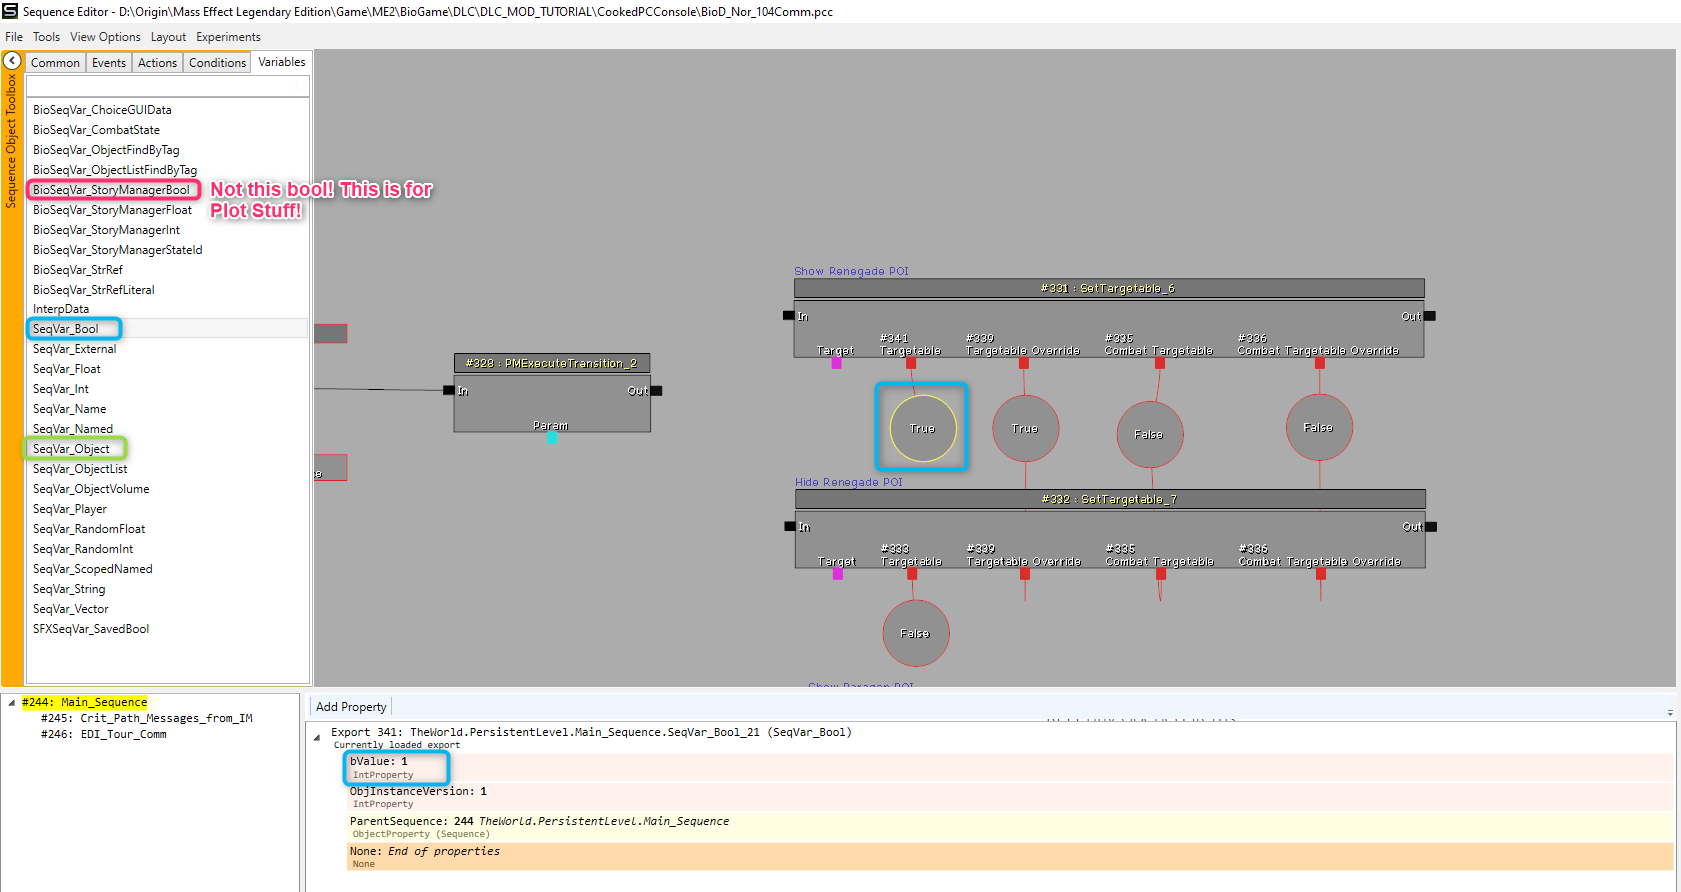This screenshot has height=892, width=1681.
Task: Collapse the Sequence Object Toolbox arrow
Action: point(12,61)
